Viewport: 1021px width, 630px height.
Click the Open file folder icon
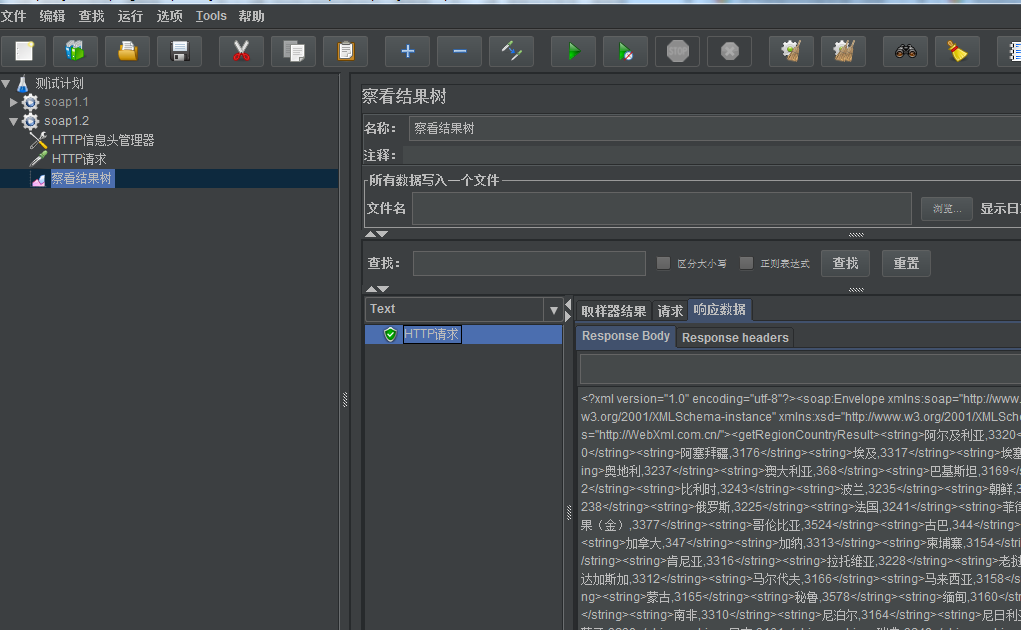[x=127, y=51]
